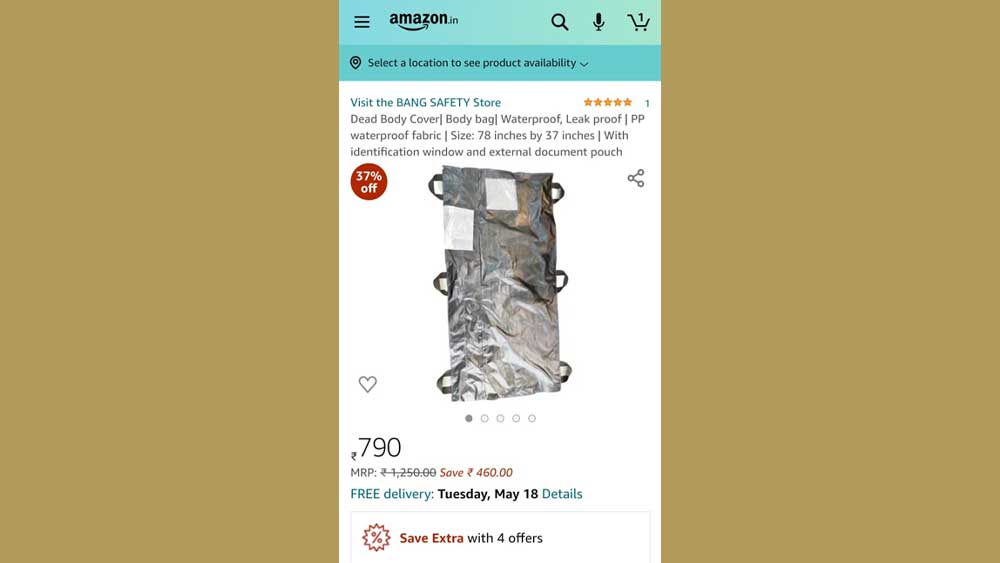Expand Save Extra with 4 offers
Viewport: 1000px width, 563px height.
point(500,537)
